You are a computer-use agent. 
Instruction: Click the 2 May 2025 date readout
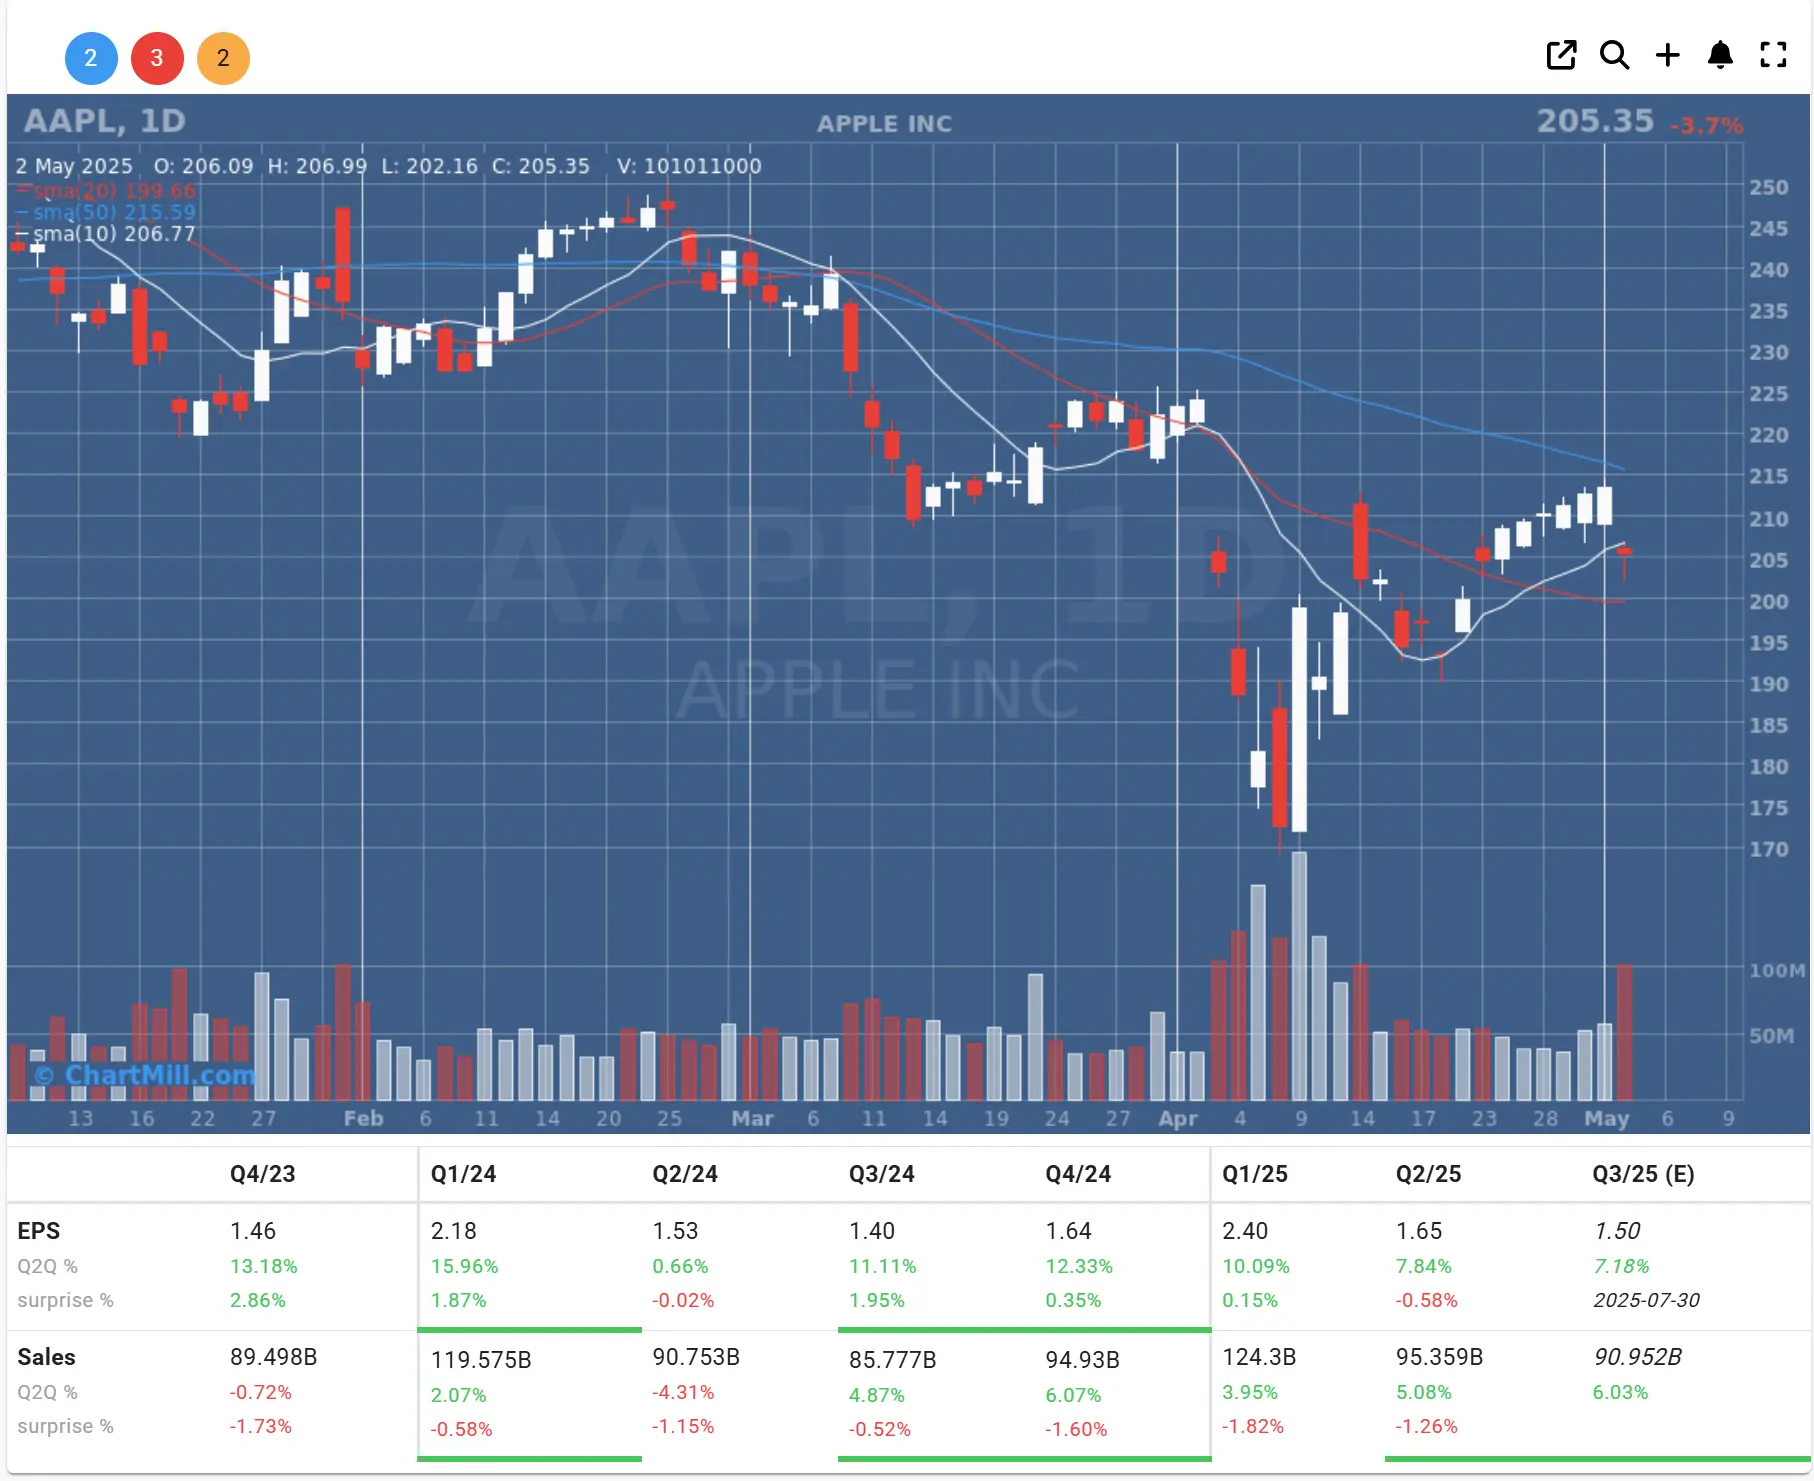click(x=74, y=166)
